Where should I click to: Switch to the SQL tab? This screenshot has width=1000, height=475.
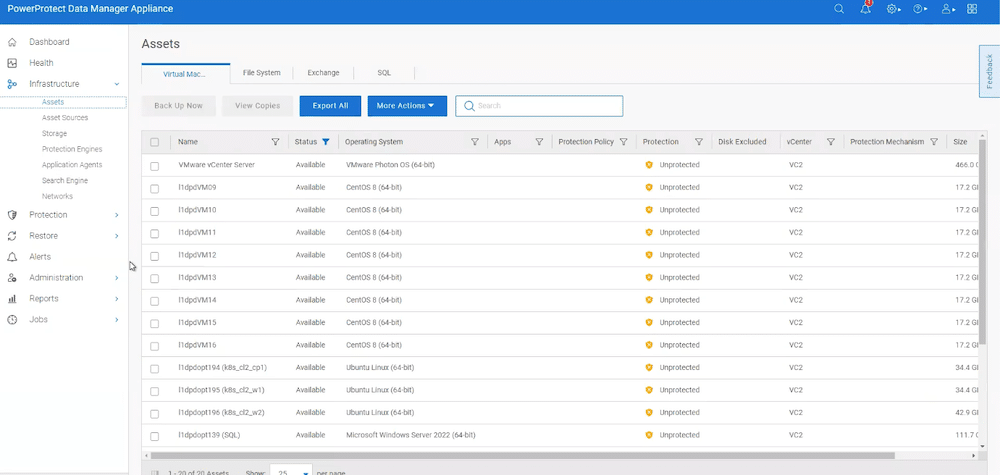[384, 73]
